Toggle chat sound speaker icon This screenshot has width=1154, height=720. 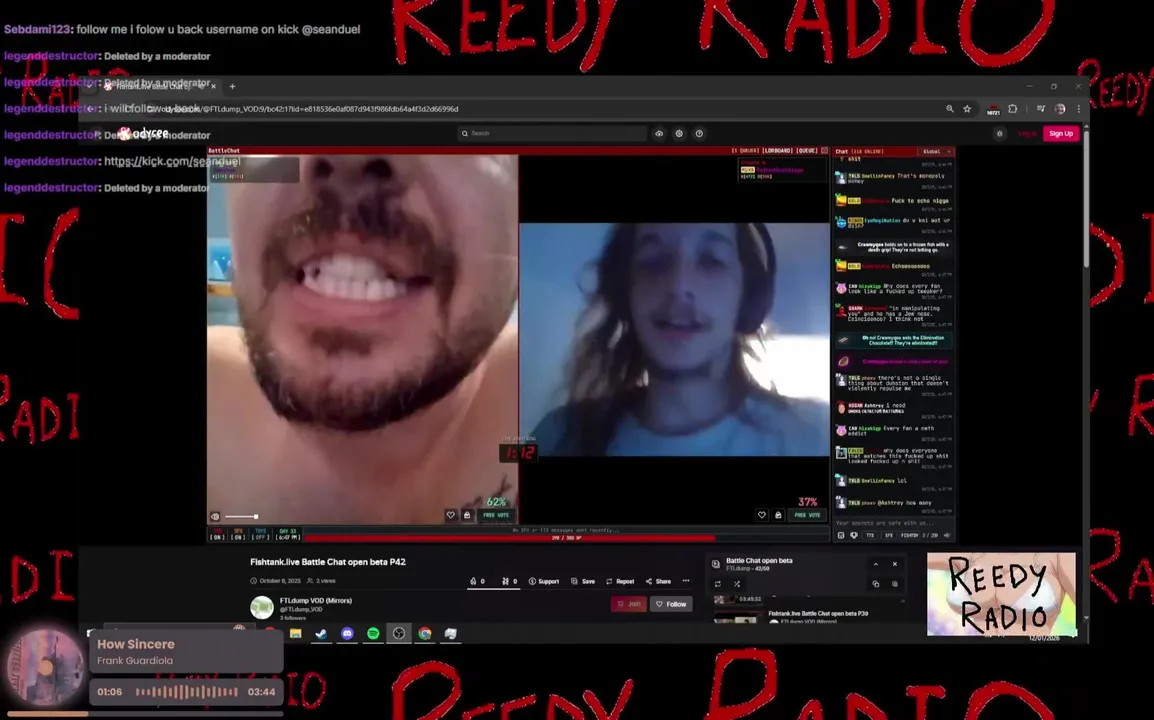coord(947,536)
